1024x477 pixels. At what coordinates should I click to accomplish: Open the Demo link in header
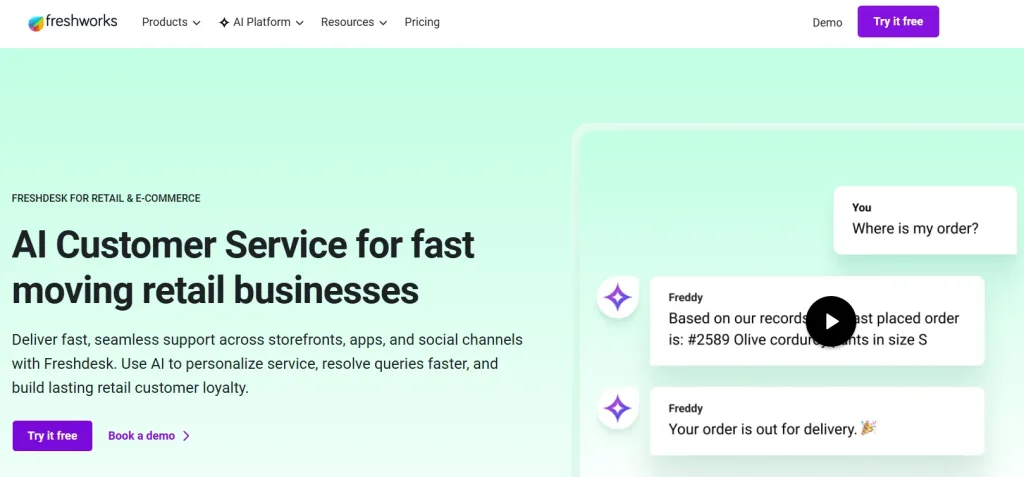click(827, 22)
